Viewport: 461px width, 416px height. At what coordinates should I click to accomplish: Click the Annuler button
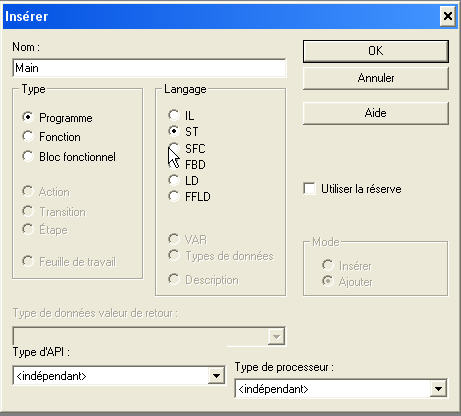[x=376, y=78]
